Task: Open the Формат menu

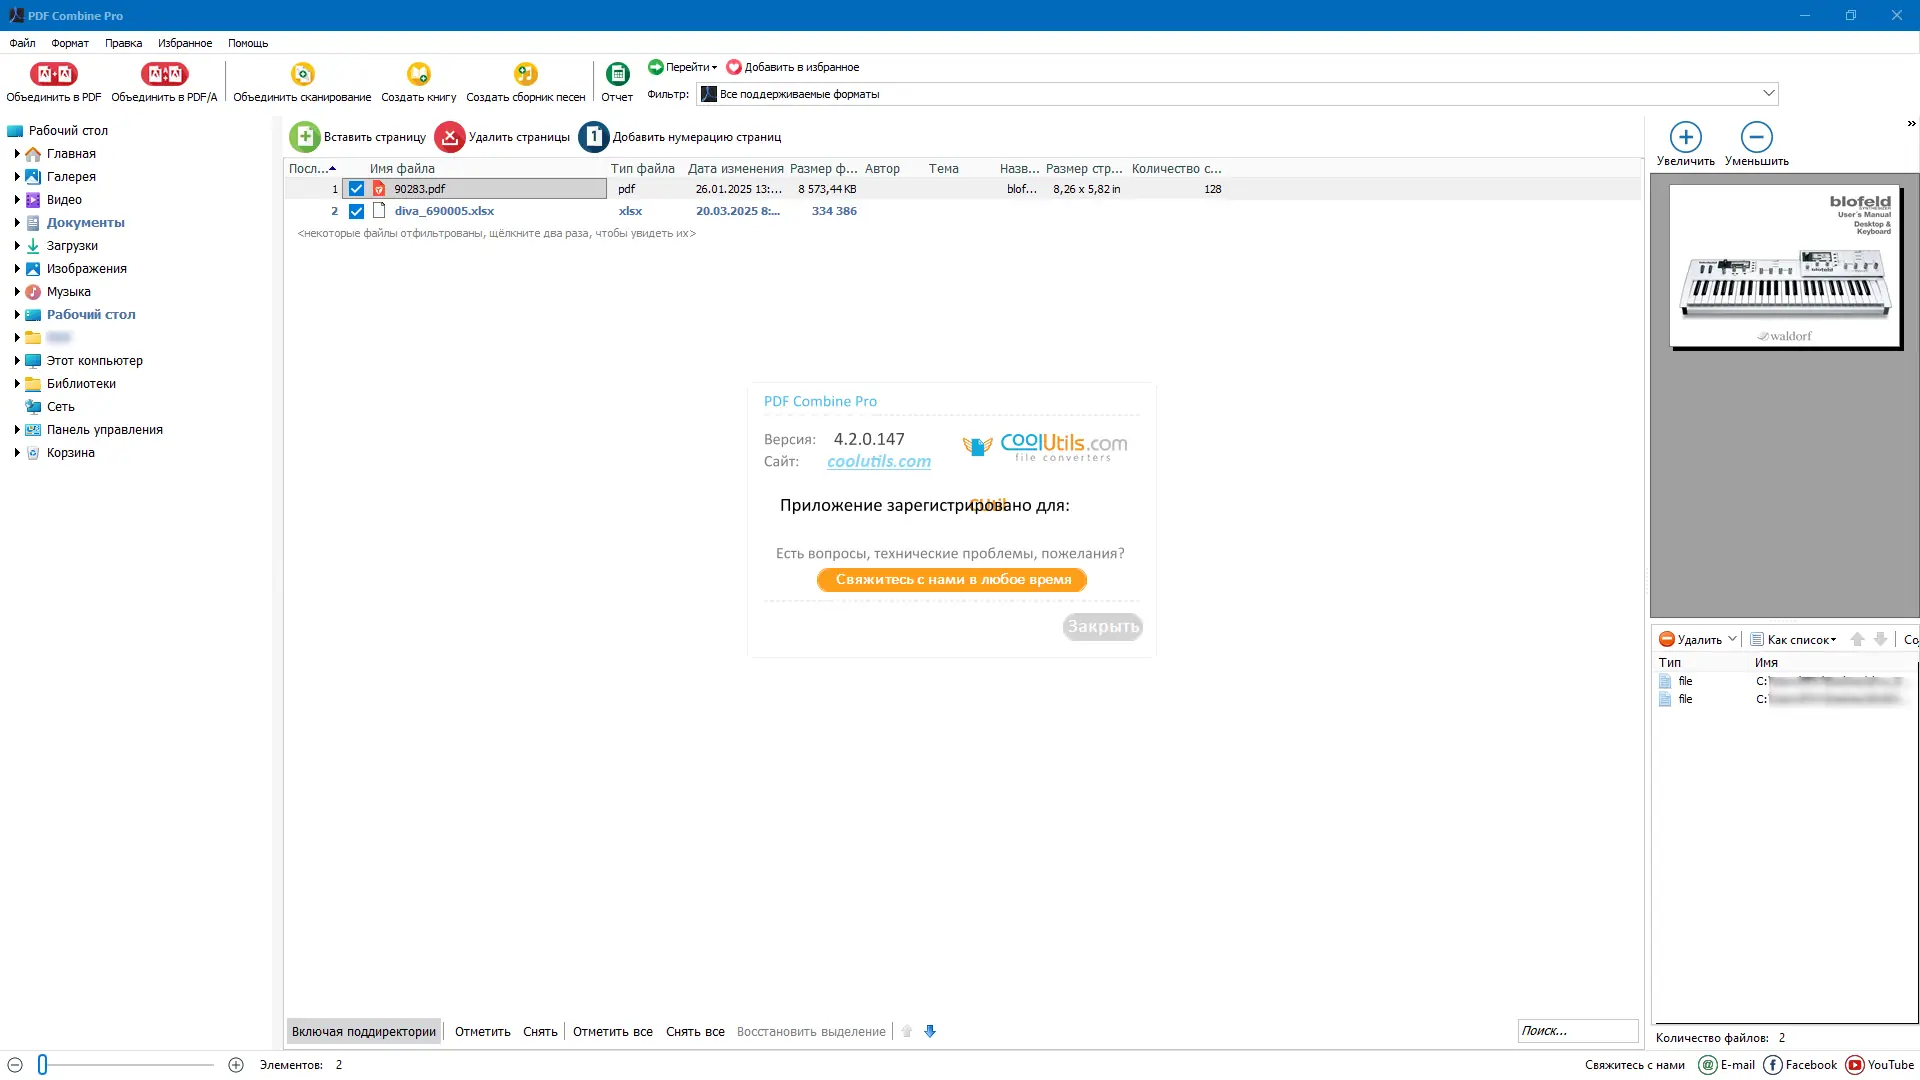Action: click(70, 43)
